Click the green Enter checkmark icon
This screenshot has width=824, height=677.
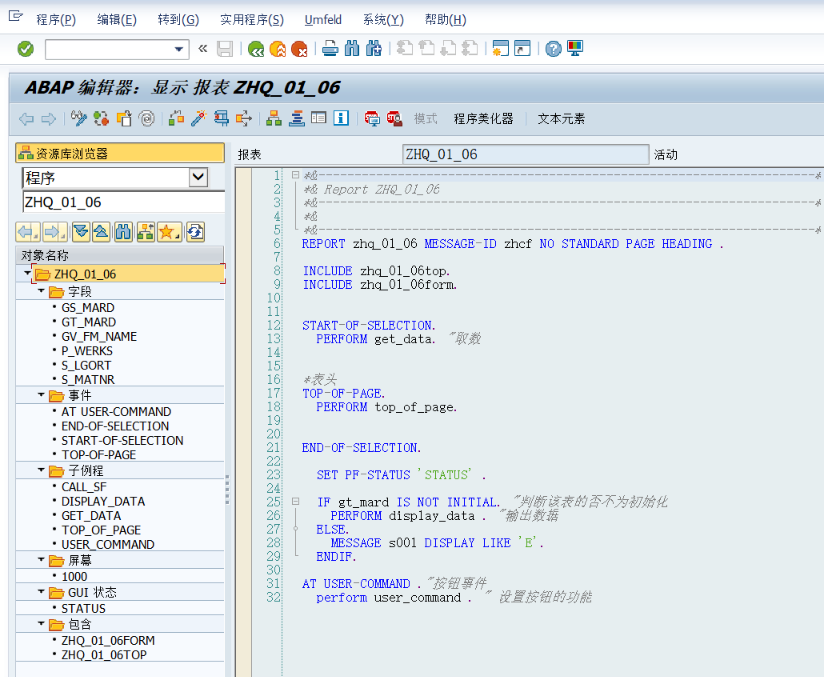coord(25,49)
